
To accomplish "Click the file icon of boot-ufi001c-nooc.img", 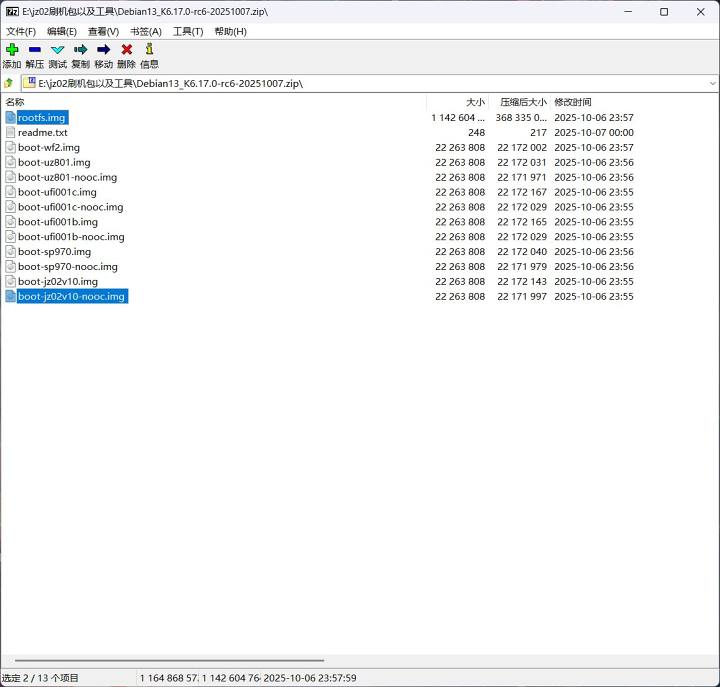I will click(11, 207).
